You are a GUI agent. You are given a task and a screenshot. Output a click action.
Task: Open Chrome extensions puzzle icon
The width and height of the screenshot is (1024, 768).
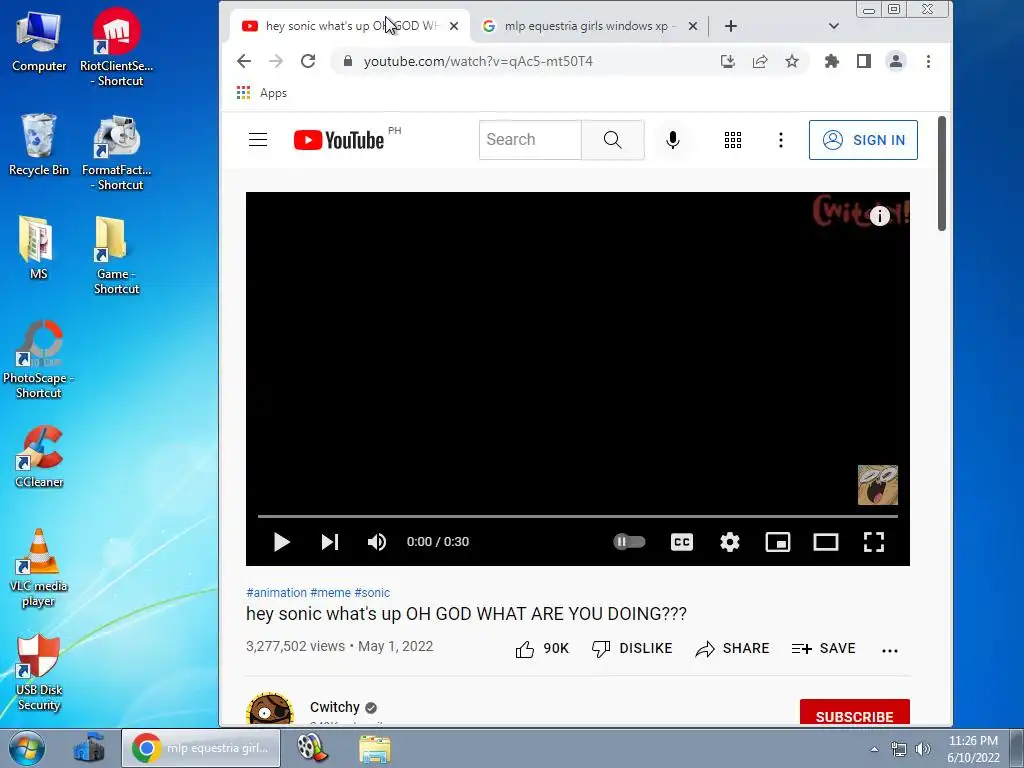tap(831, 61)
